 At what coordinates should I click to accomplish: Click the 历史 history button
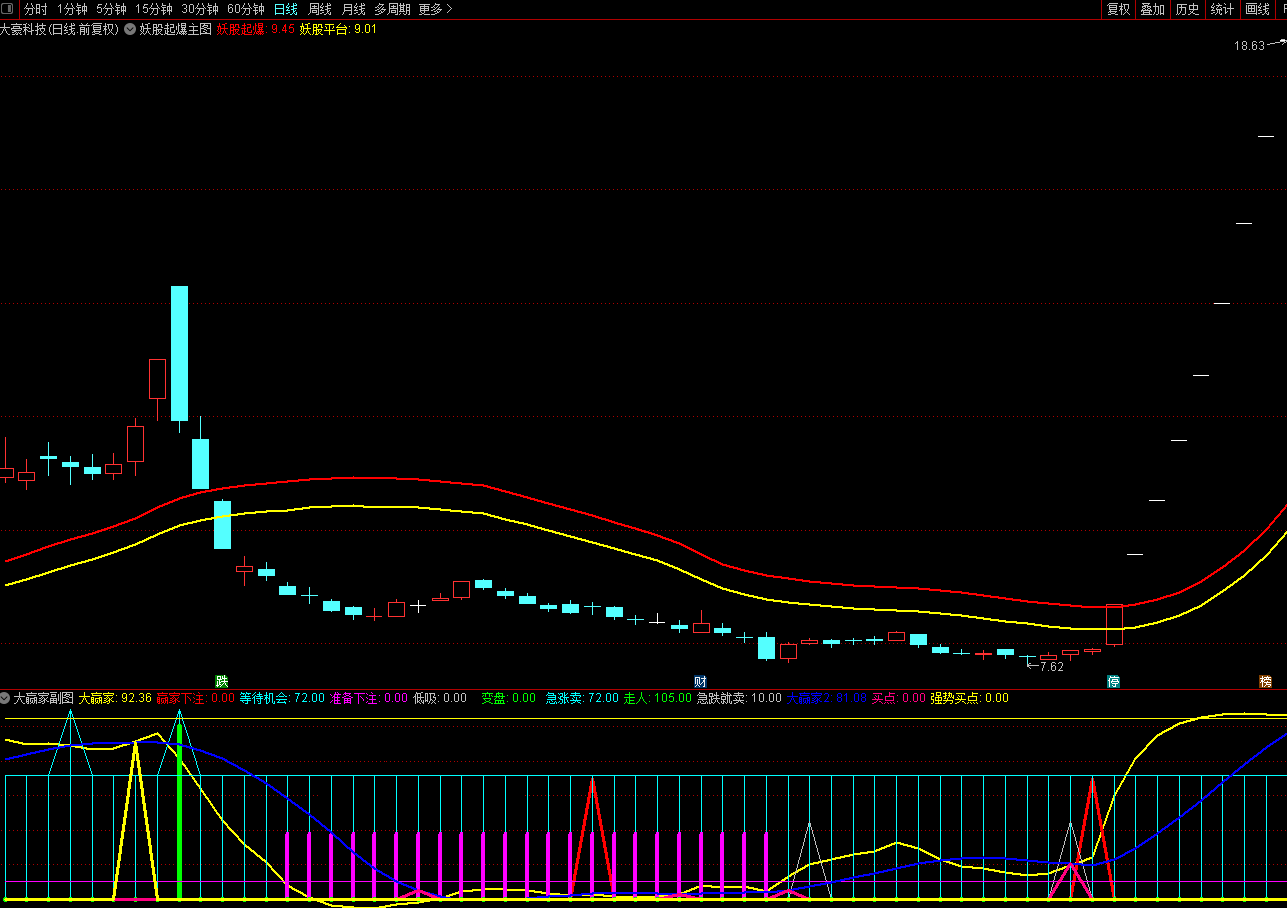(1187, 9)
